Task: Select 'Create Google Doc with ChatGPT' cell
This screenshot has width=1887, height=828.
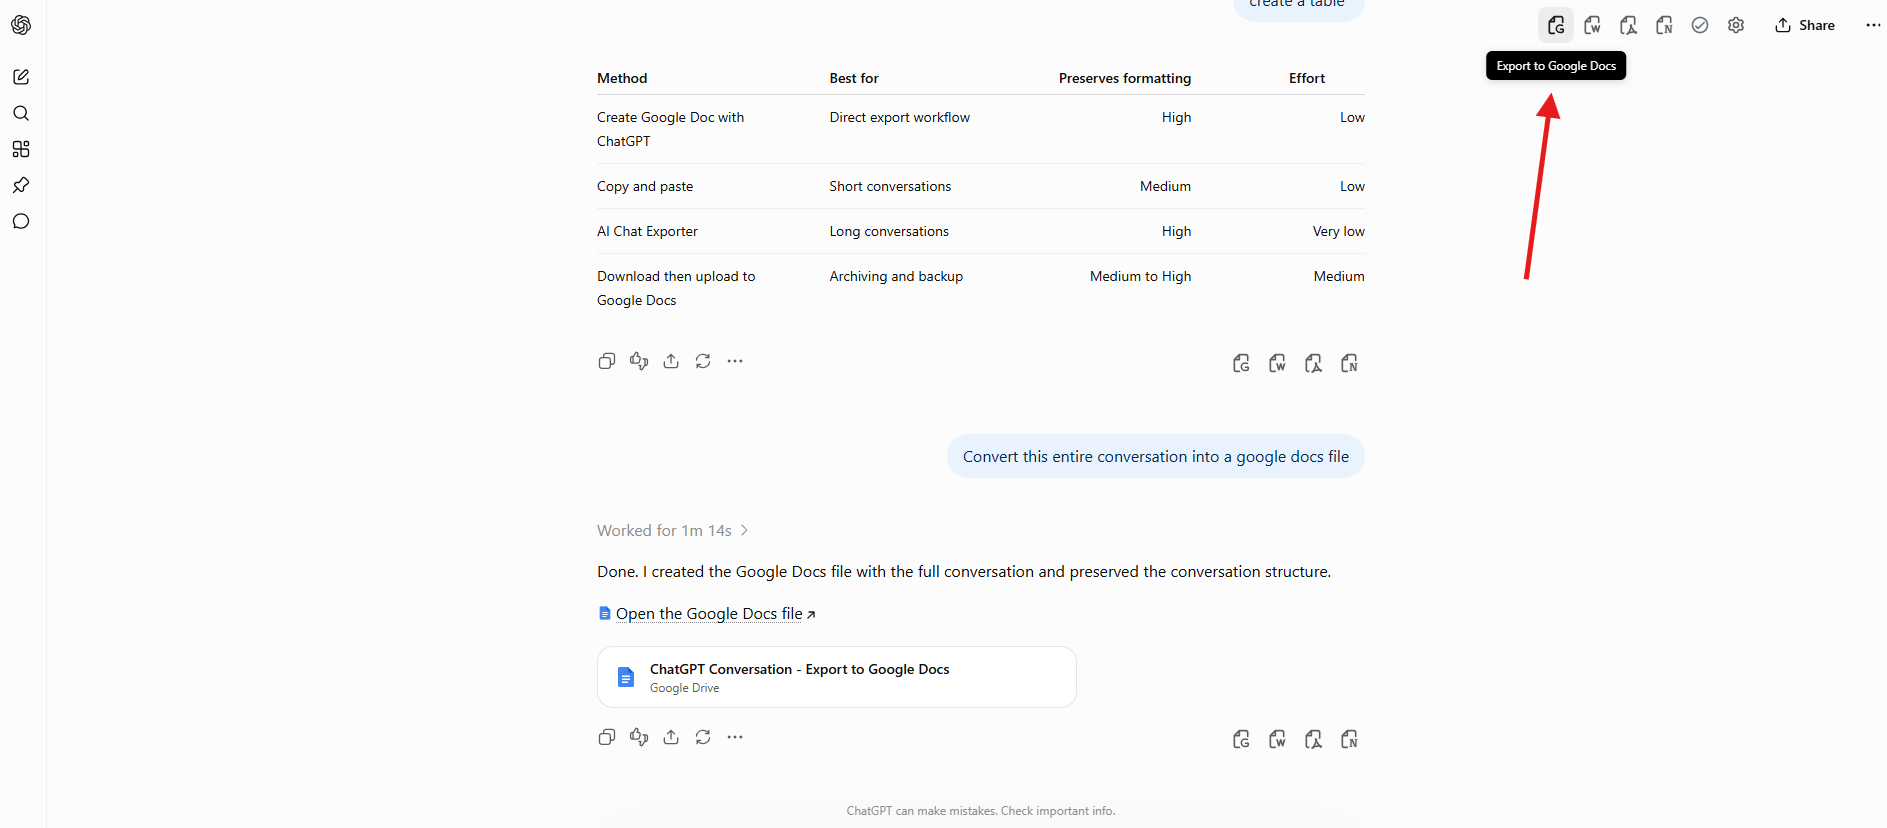Action: tap(671, 129)
